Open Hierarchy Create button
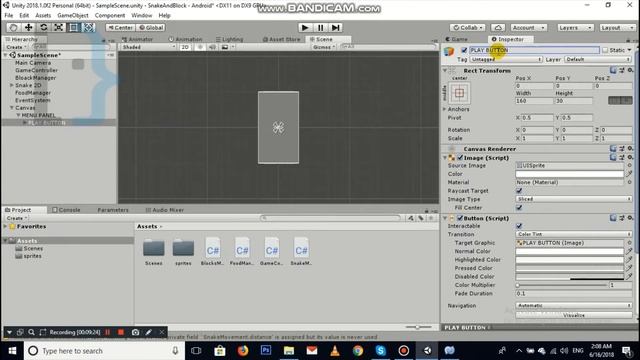Screen dimensions: 640x360 tap(16, 47)
